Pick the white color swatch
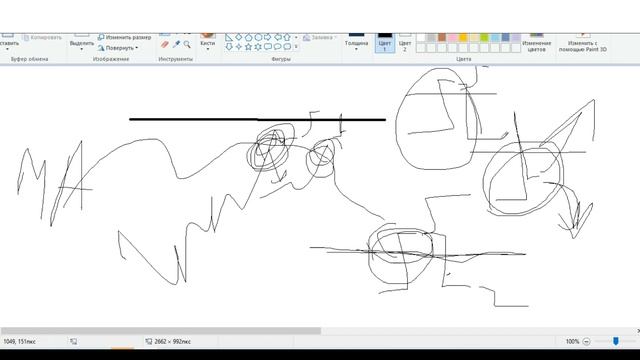Screen dimensions: 640x360 pos(421,38)
